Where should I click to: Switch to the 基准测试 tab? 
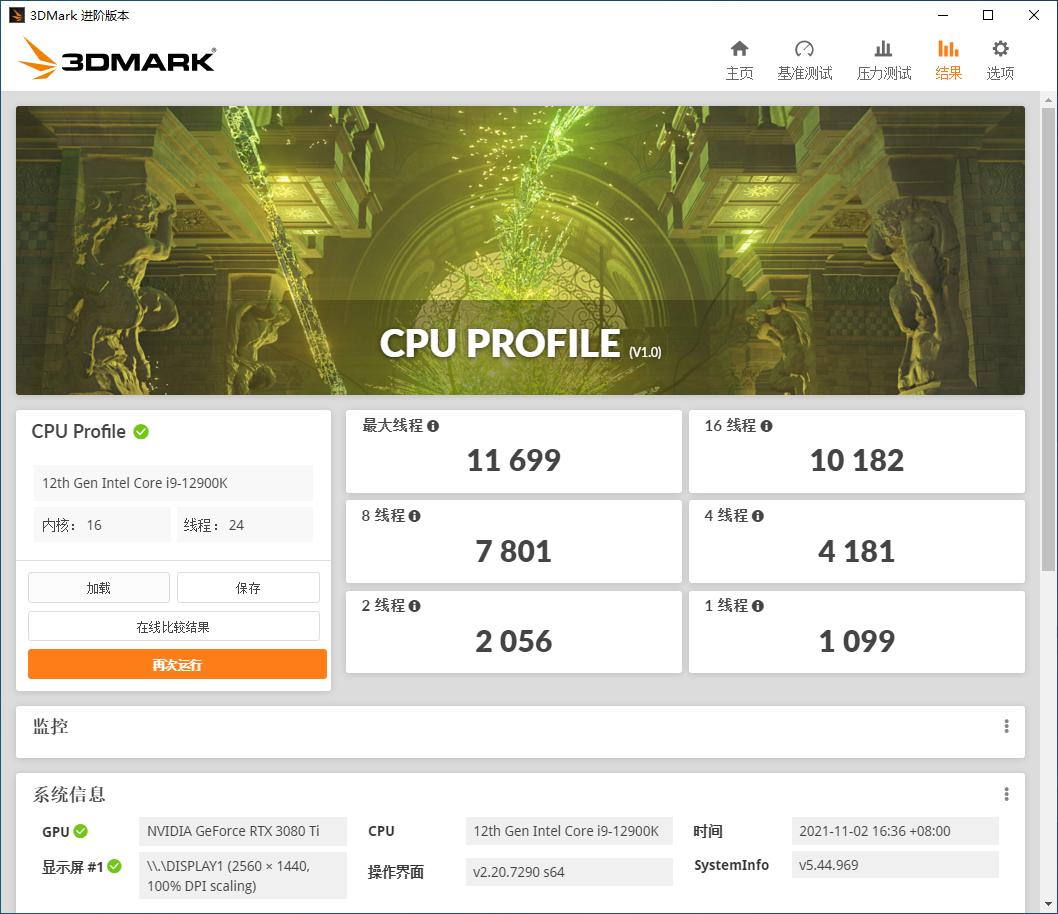point(804,58)
